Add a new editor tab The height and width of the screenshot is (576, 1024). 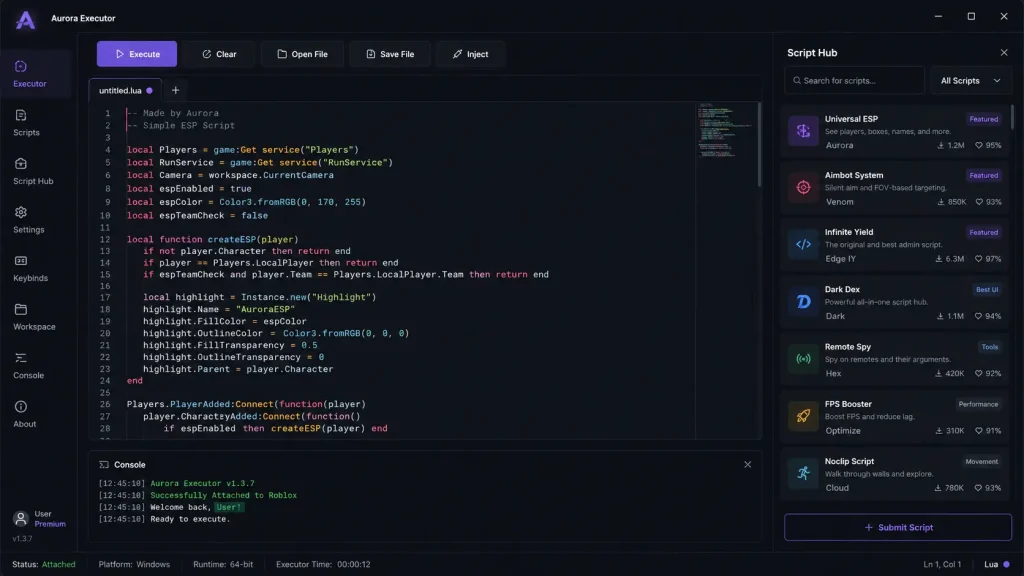(175, 90)
